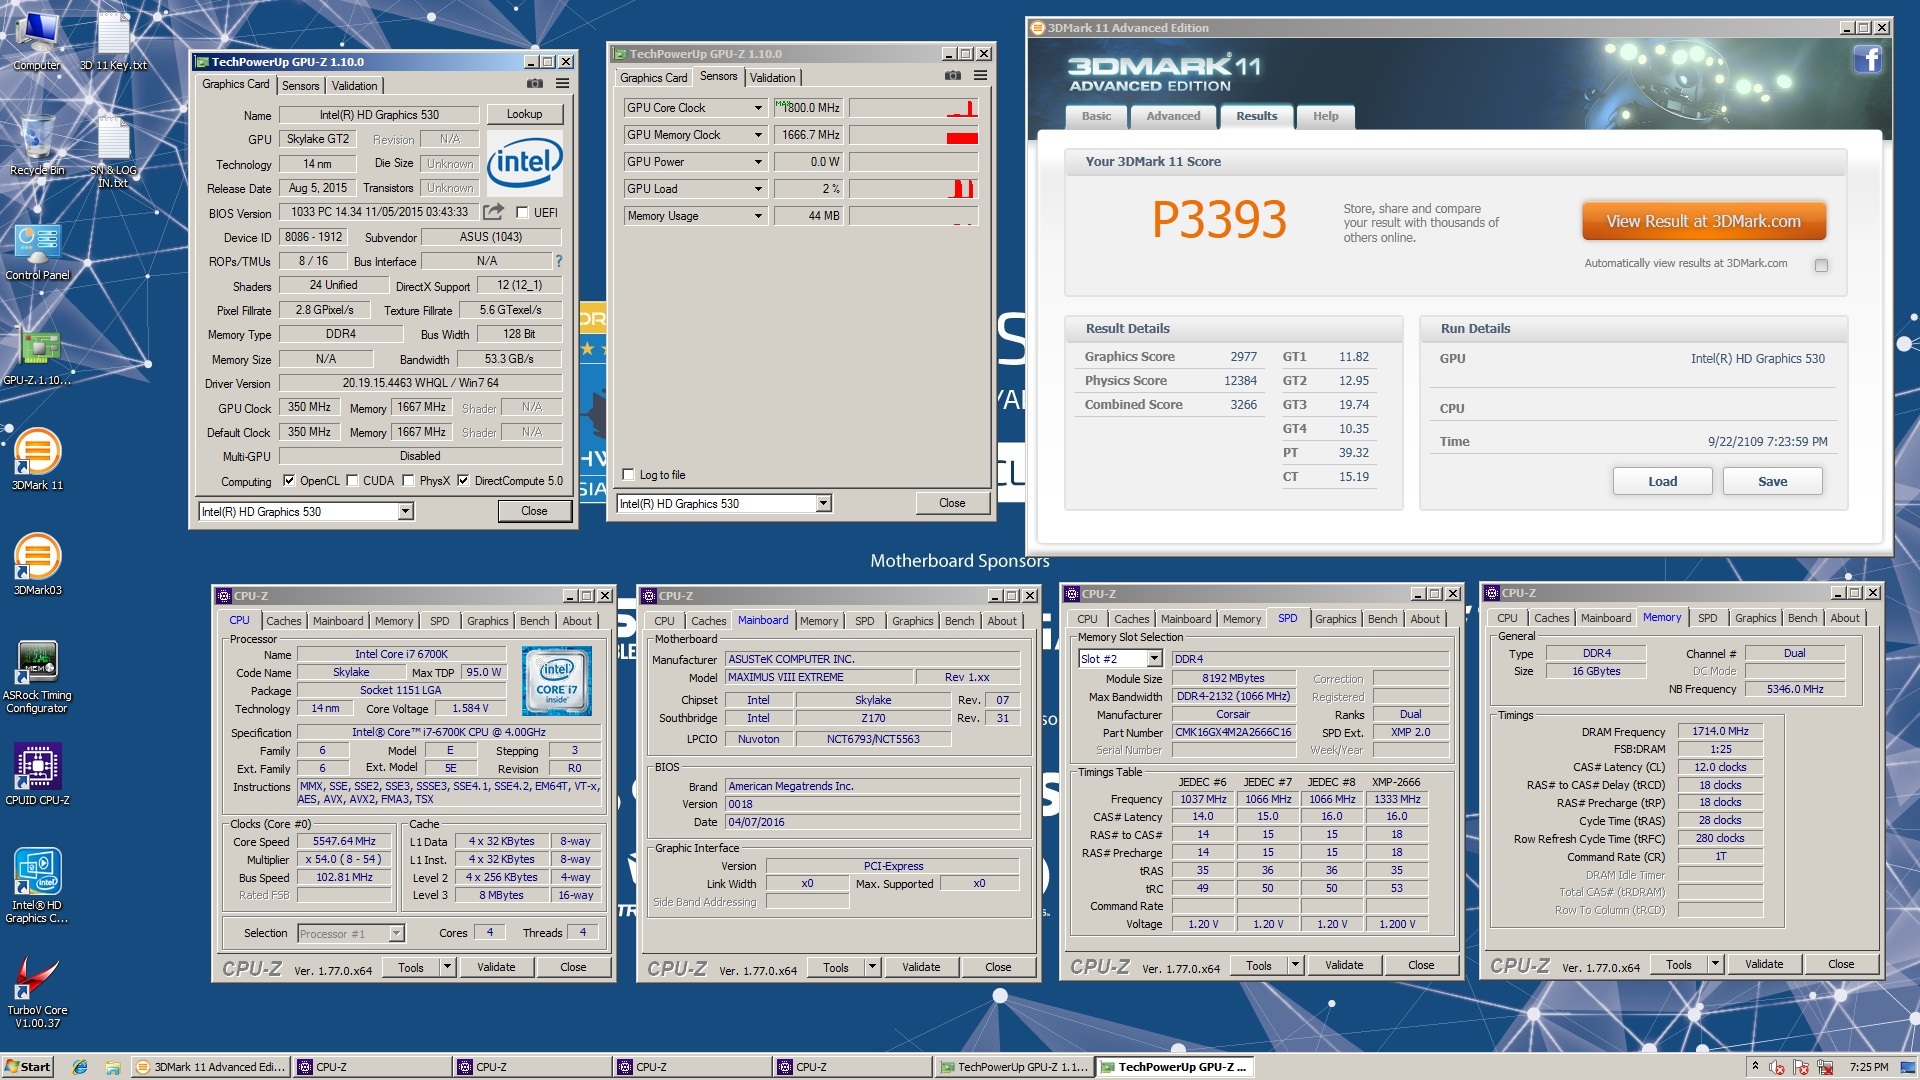Open Intel HD Graphics Control shortcut

37,886
